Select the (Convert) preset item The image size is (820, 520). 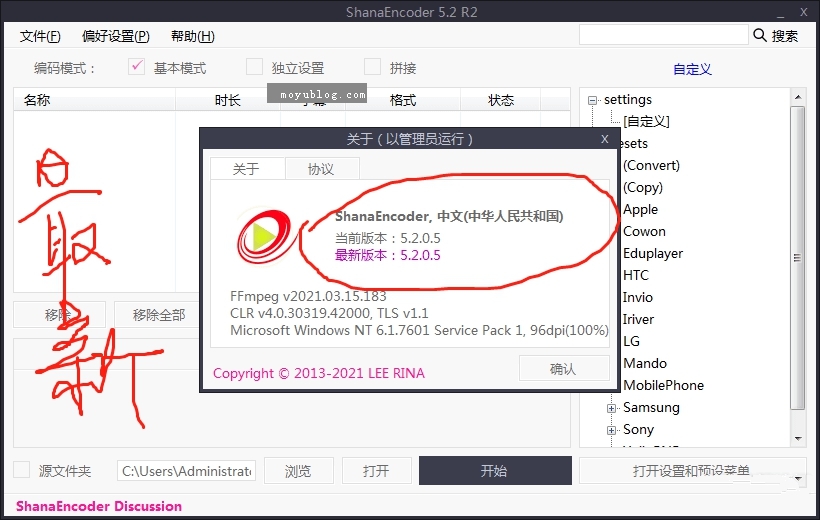[x=651, y=165]
